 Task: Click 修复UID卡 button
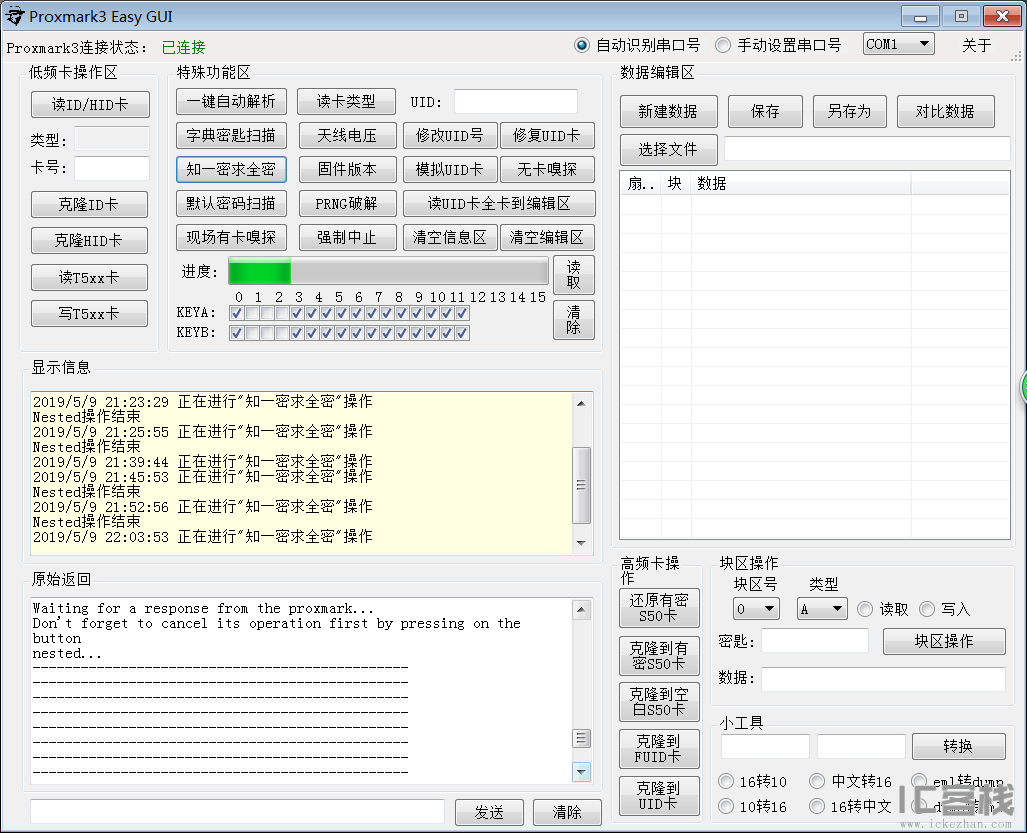(547, 136)
